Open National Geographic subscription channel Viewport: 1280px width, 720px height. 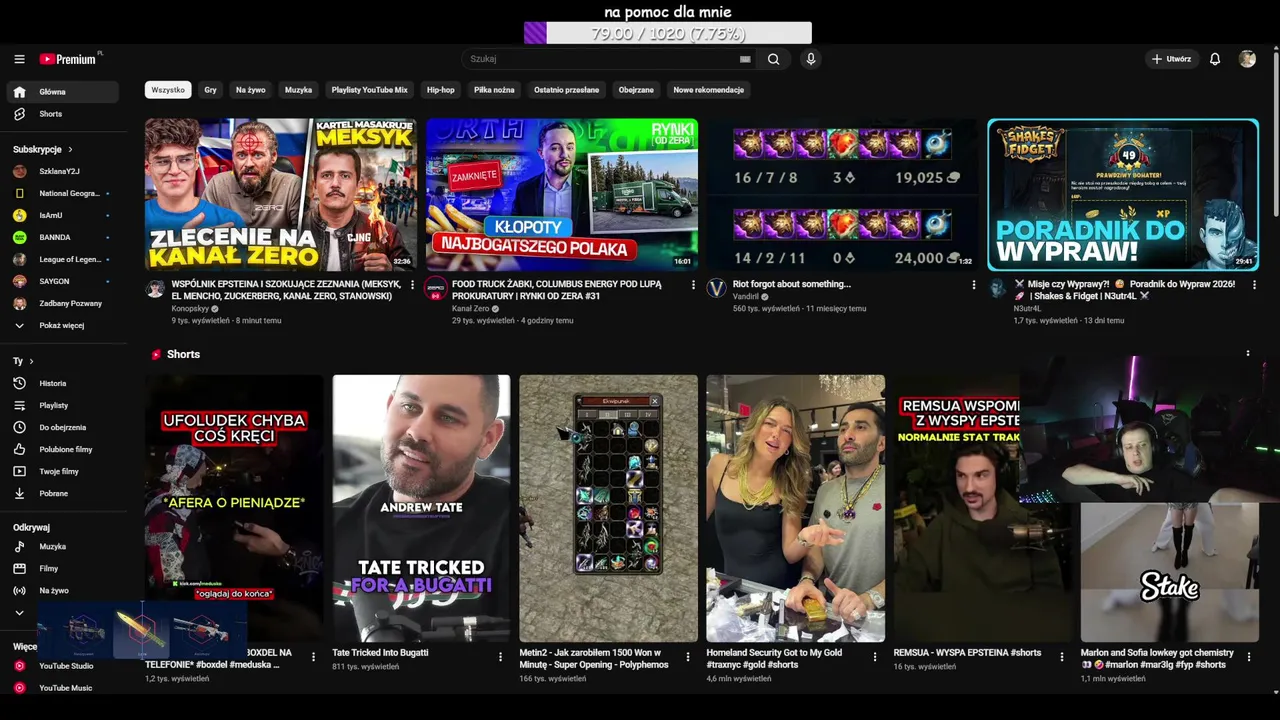62,193
